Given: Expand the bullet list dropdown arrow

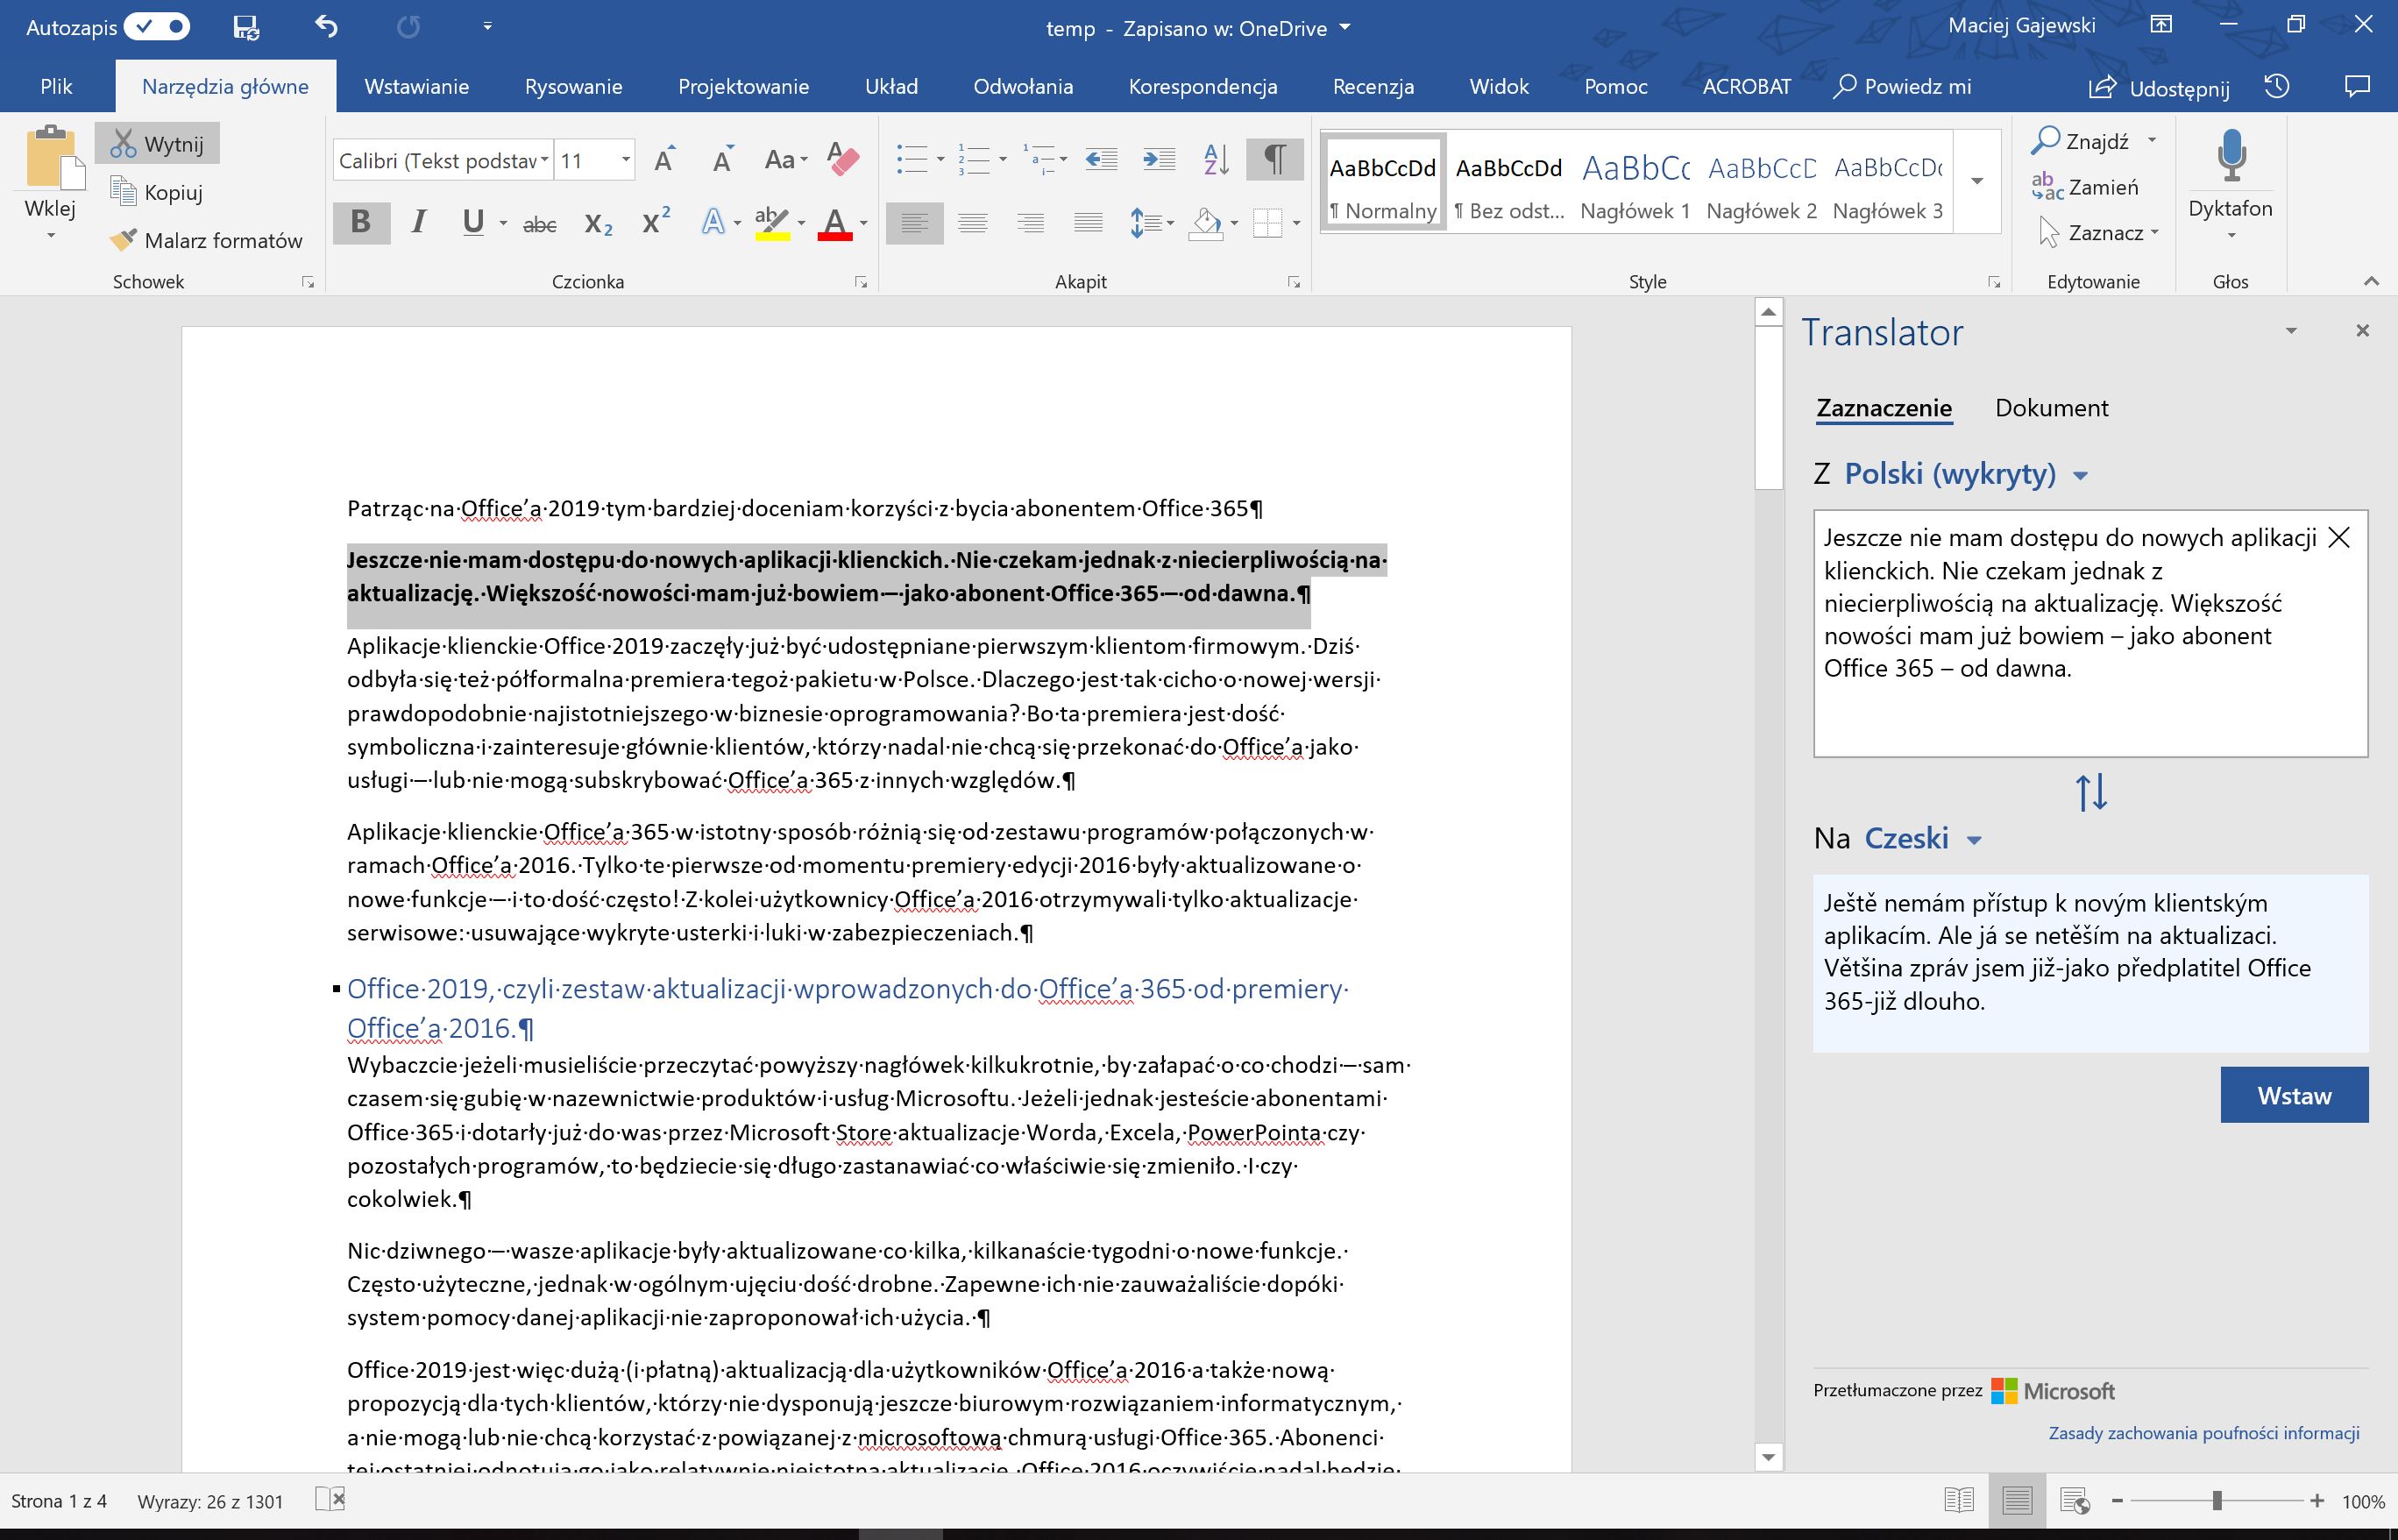Looking at the screenshot, I should (940, 159).
